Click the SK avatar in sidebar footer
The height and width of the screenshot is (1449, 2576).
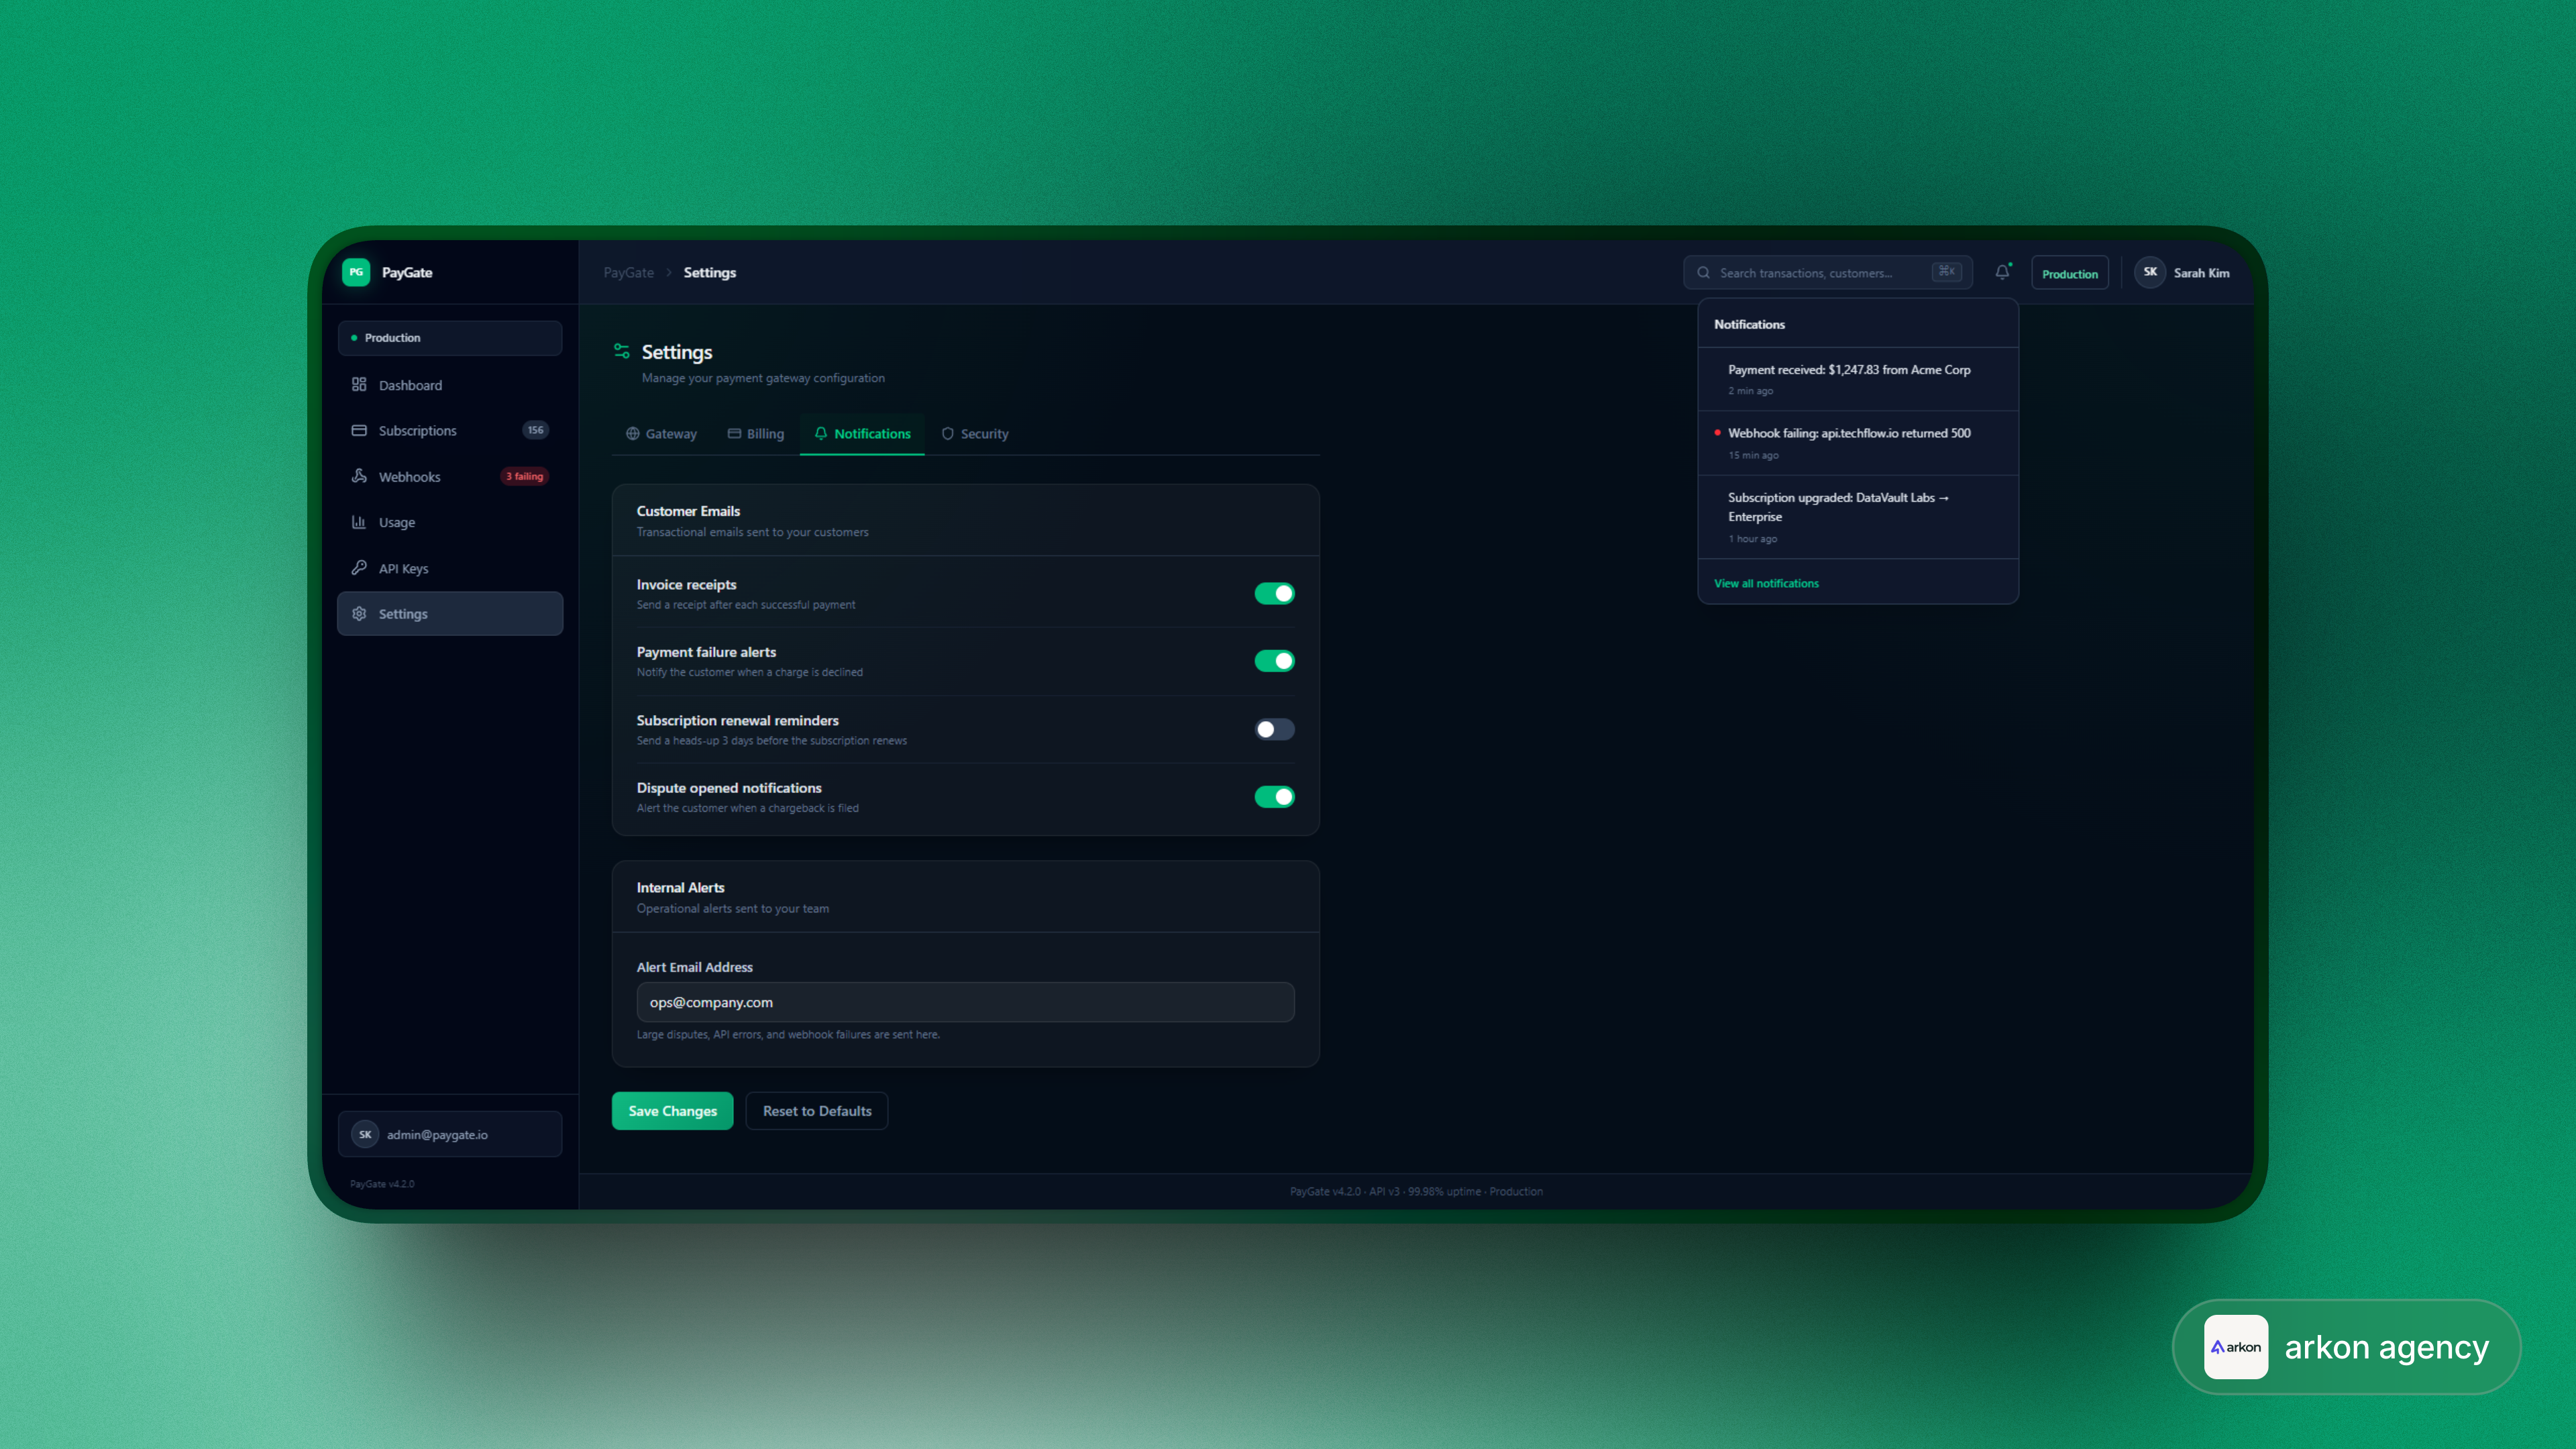pyautogui.click(x=365, y=1134)
